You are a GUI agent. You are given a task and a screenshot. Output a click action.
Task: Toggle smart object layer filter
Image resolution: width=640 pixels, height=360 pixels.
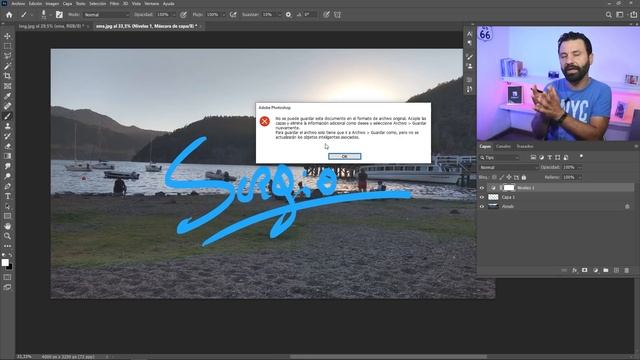(x=566, y=157)
